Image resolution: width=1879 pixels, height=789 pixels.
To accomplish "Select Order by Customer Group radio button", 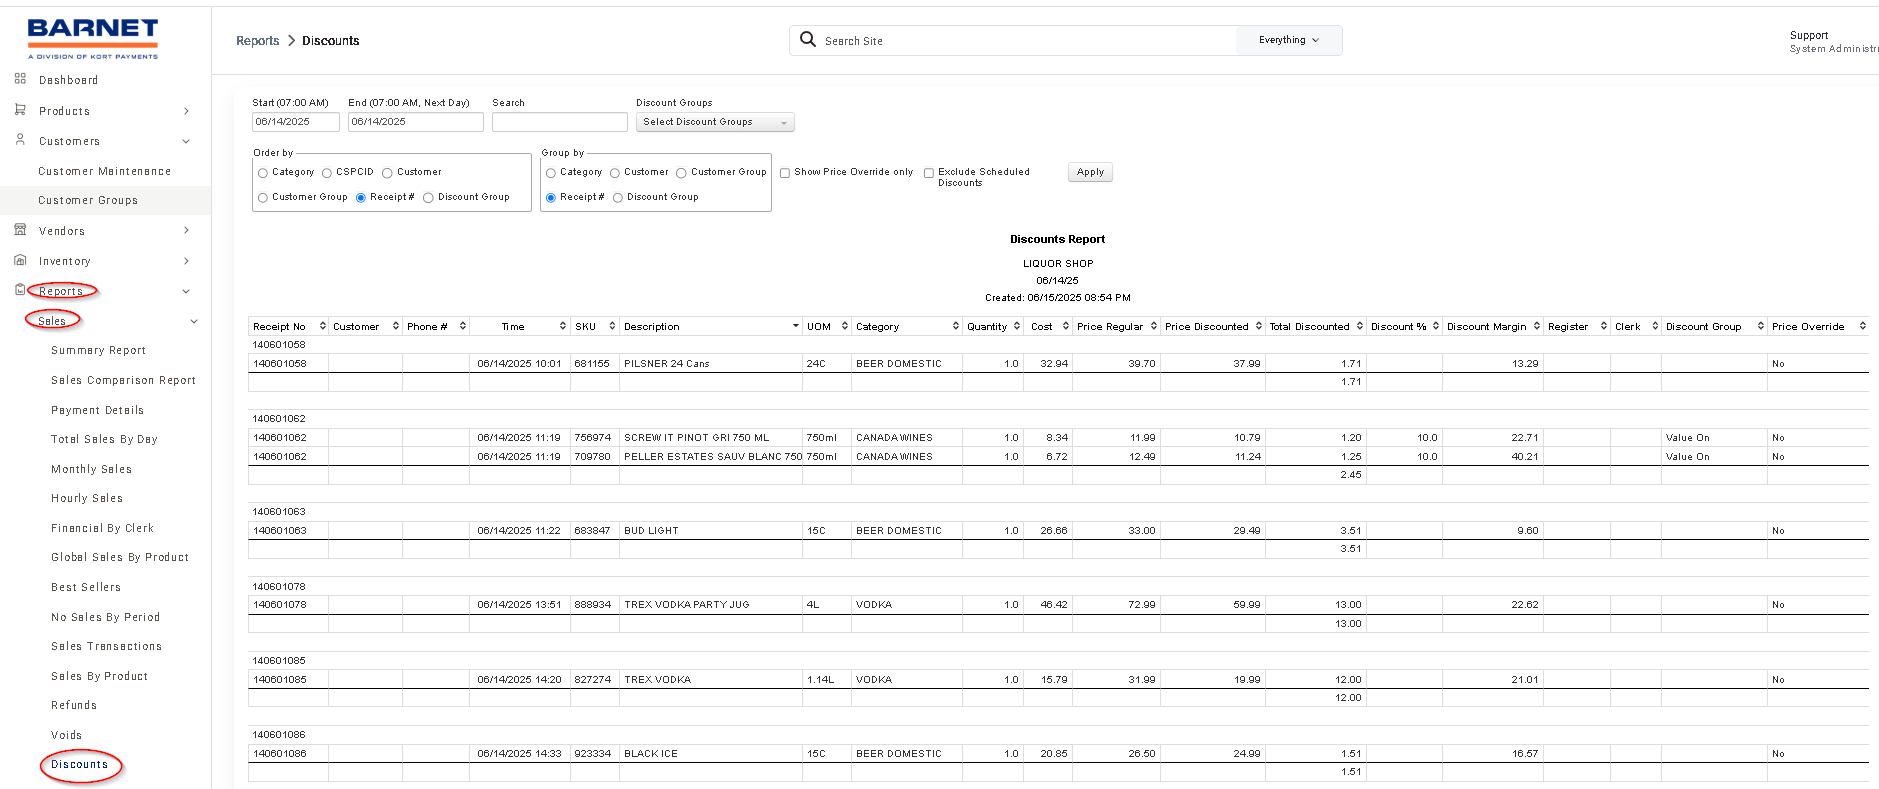I will 263,198.
